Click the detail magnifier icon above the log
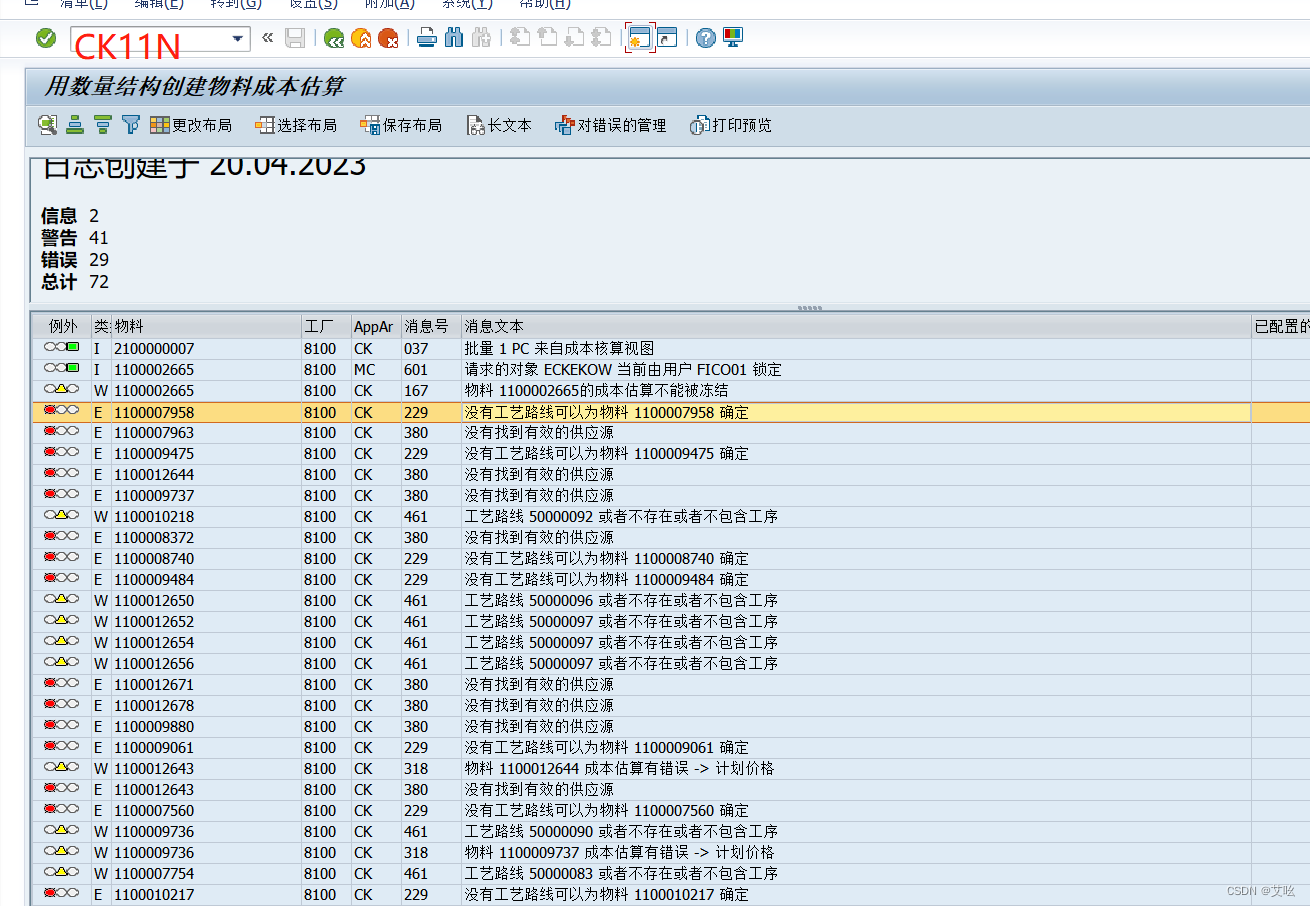Image resolution: width=1310 pixels, height=906 pixels. tap(46, 124)
